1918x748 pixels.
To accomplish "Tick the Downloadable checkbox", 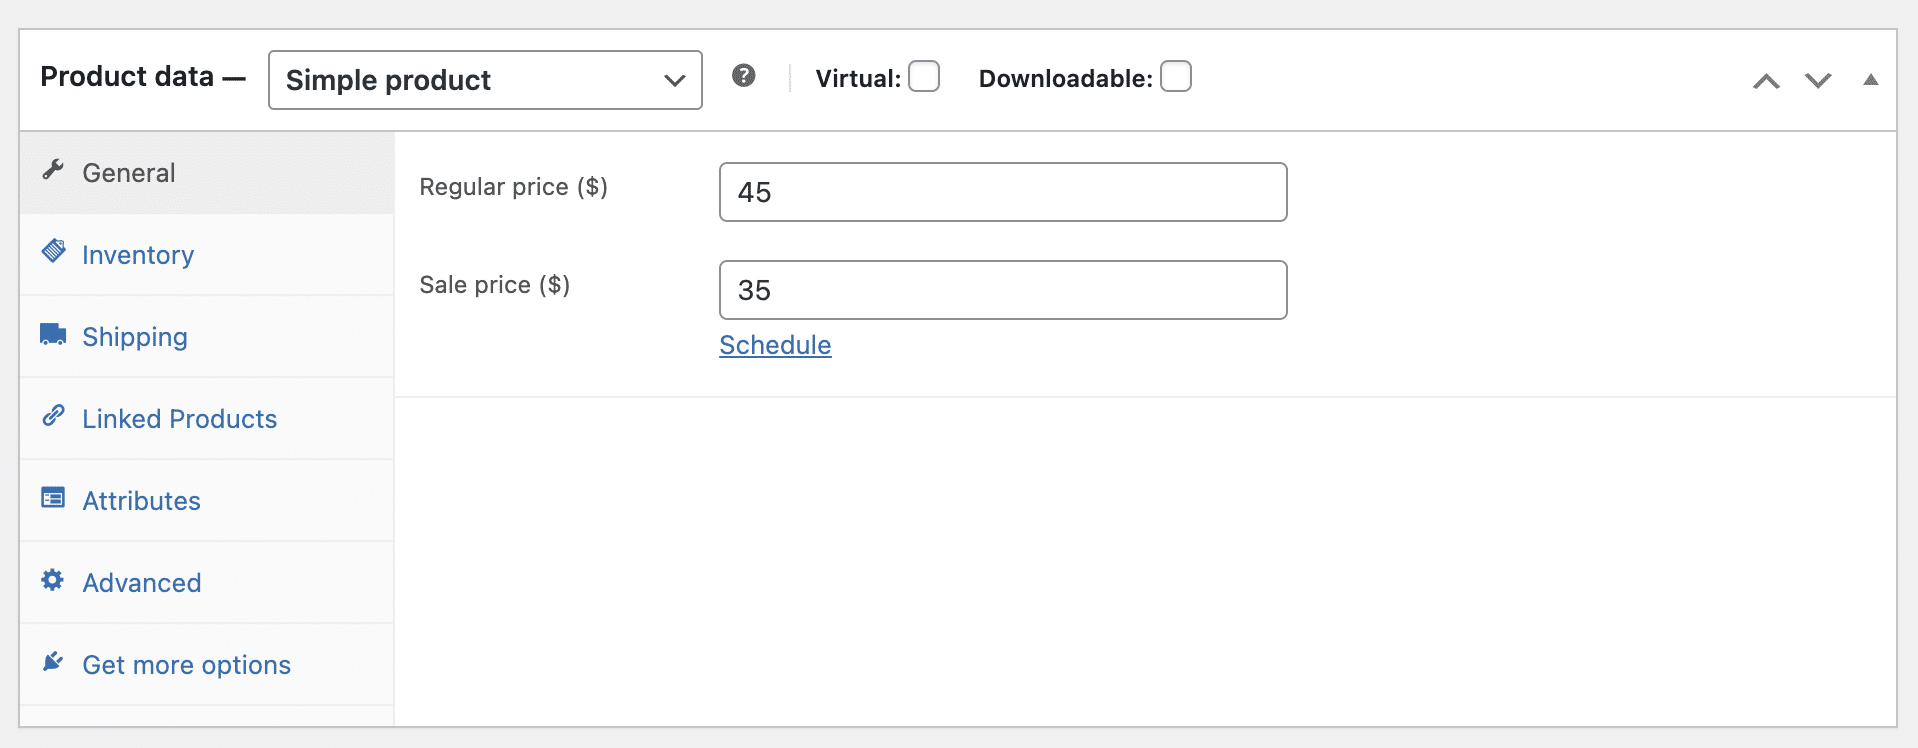I will tap(1176, 77).
